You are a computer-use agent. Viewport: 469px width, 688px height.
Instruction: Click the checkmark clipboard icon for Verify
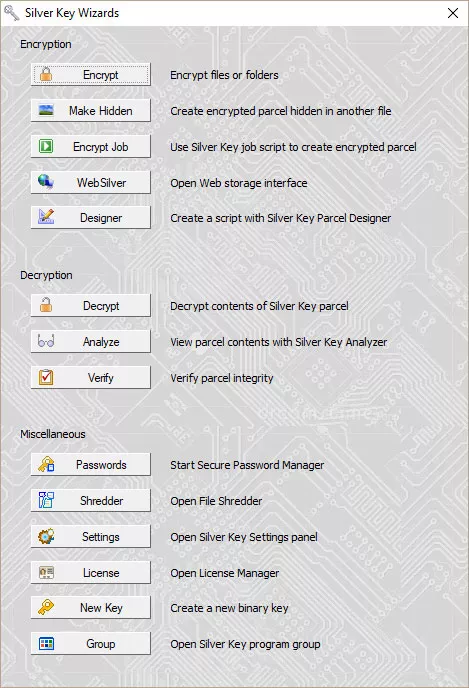[46, 377]
